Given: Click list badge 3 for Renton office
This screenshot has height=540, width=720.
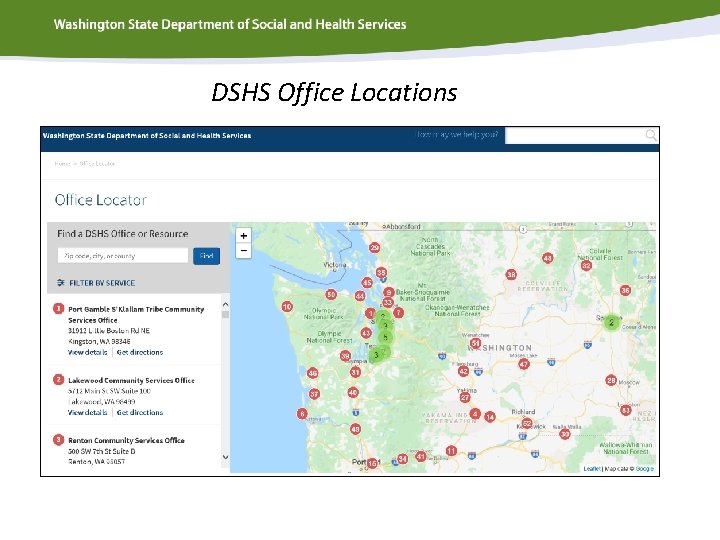Looking at the screenshot, I should [x=58, y=439].
